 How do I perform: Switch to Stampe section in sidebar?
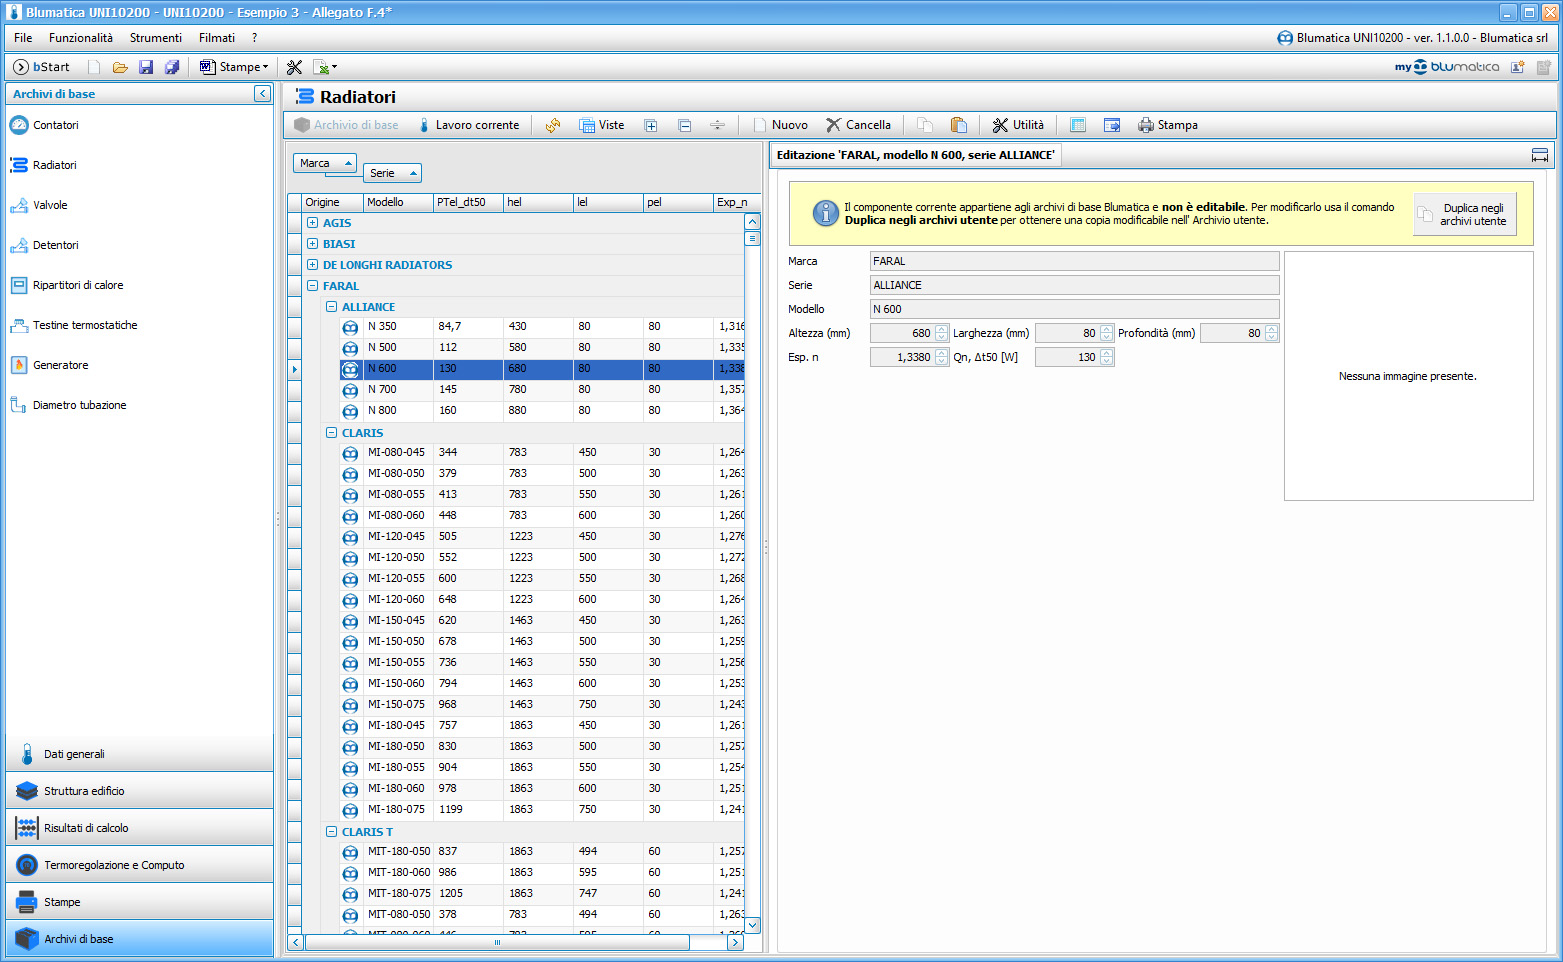tap(139, 902)
